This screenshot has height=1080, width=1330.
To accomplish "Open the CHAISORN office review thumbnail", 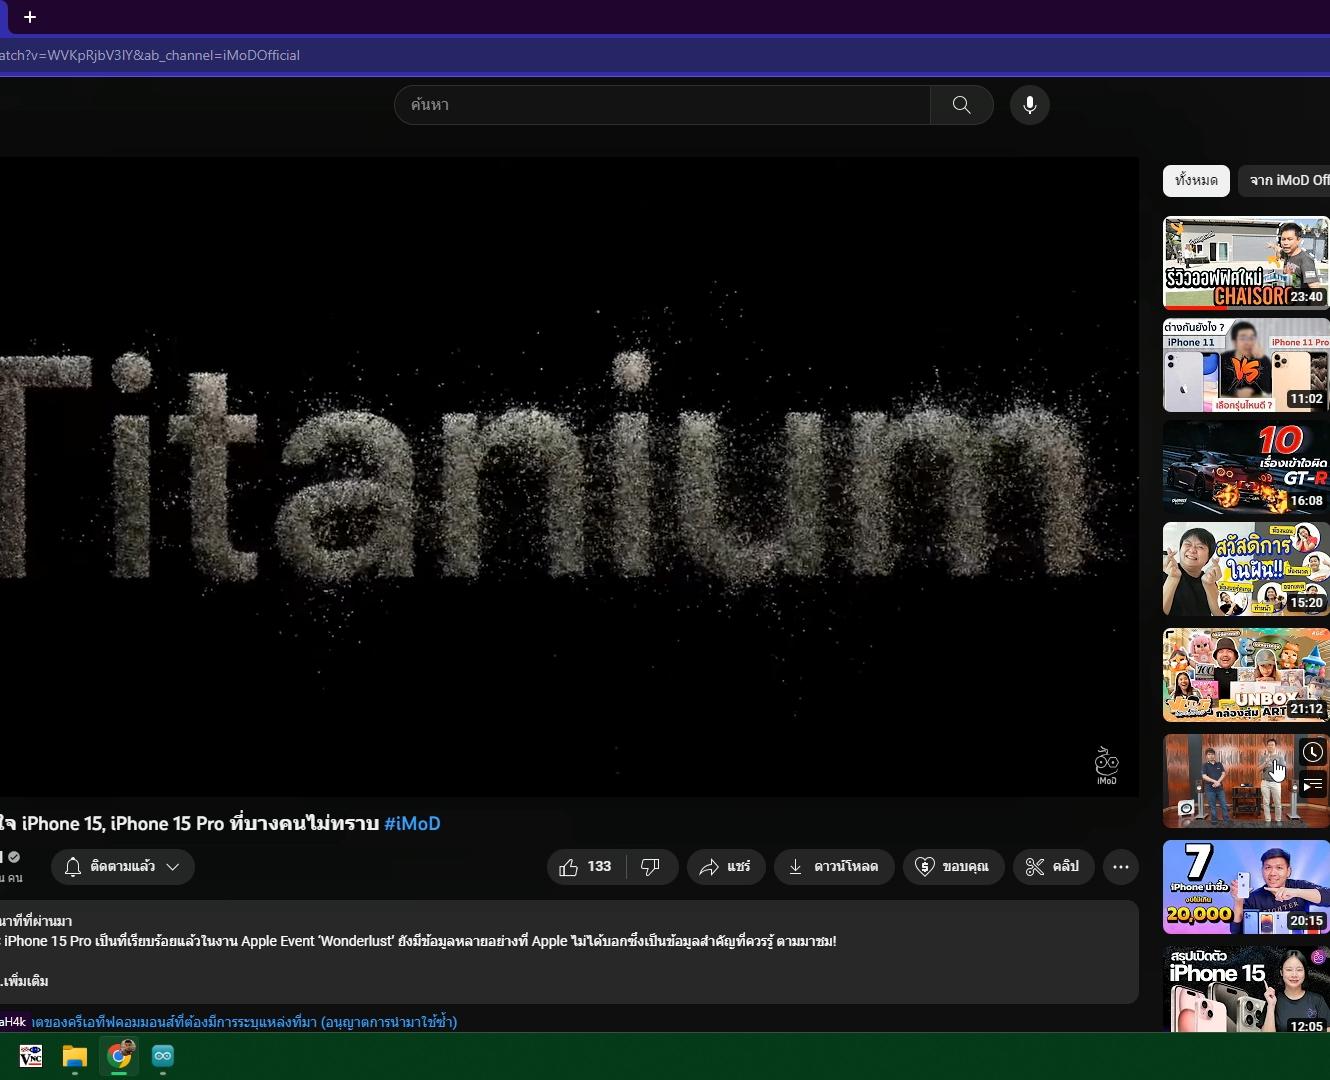I will 1246,263.
